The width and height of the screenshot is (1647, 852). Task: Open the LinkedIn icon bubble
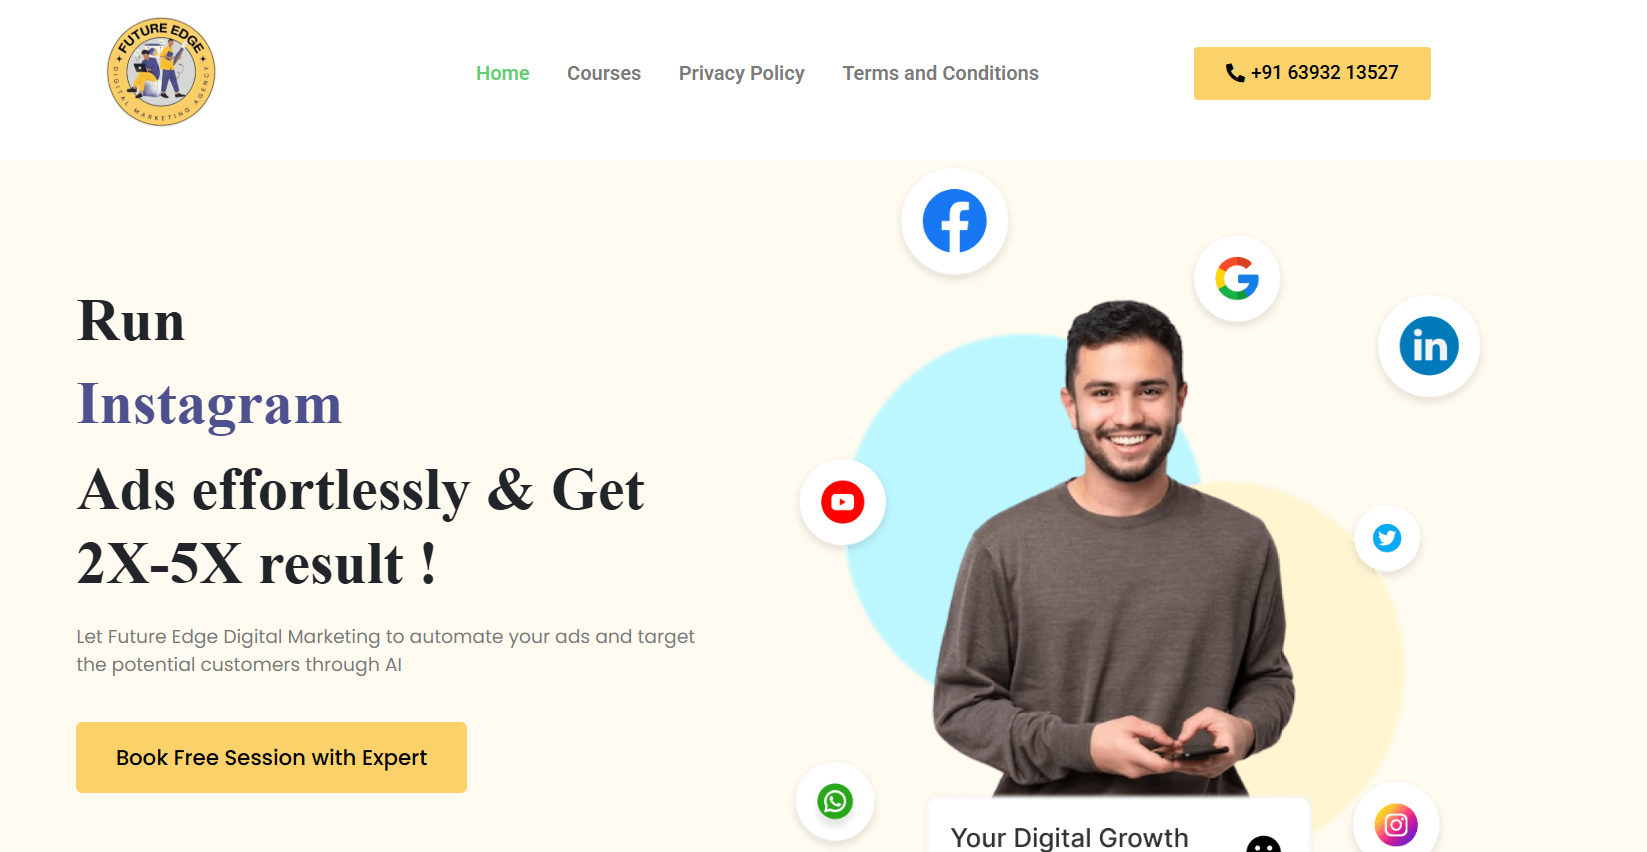[1429, 346]
